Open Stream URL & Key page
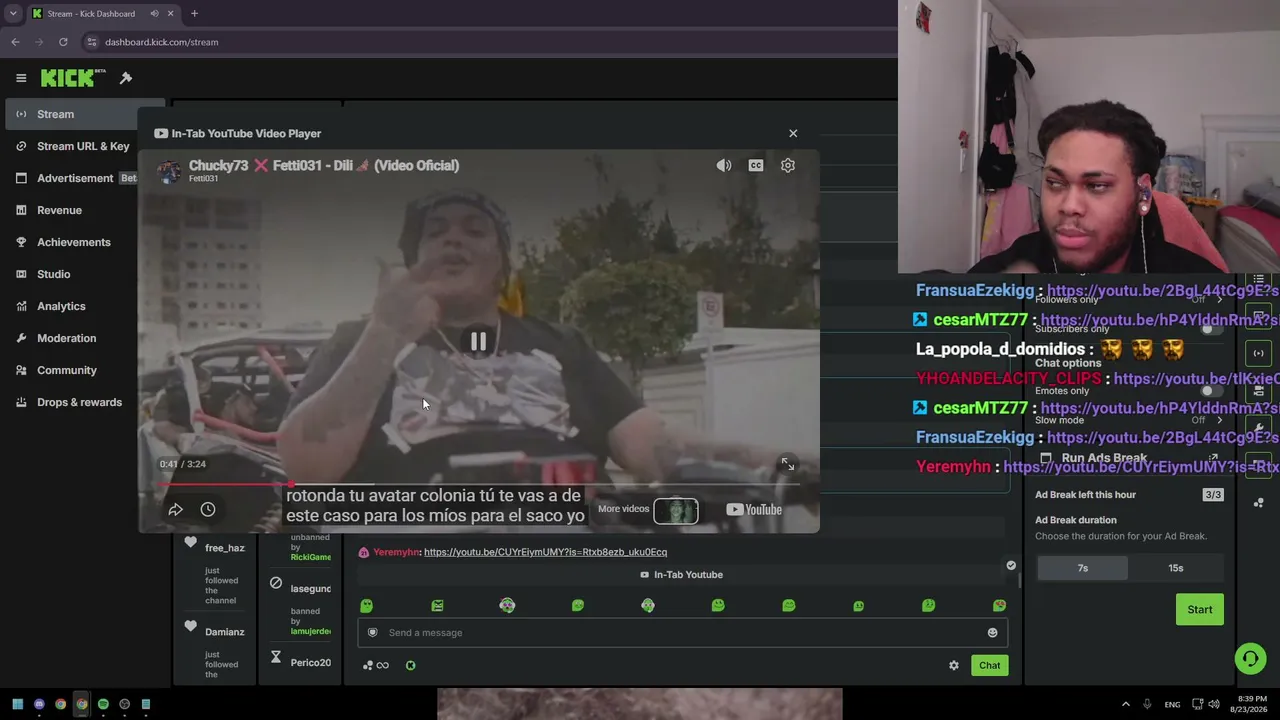This screenshot has width=1280, height=720. coord(85,146)
